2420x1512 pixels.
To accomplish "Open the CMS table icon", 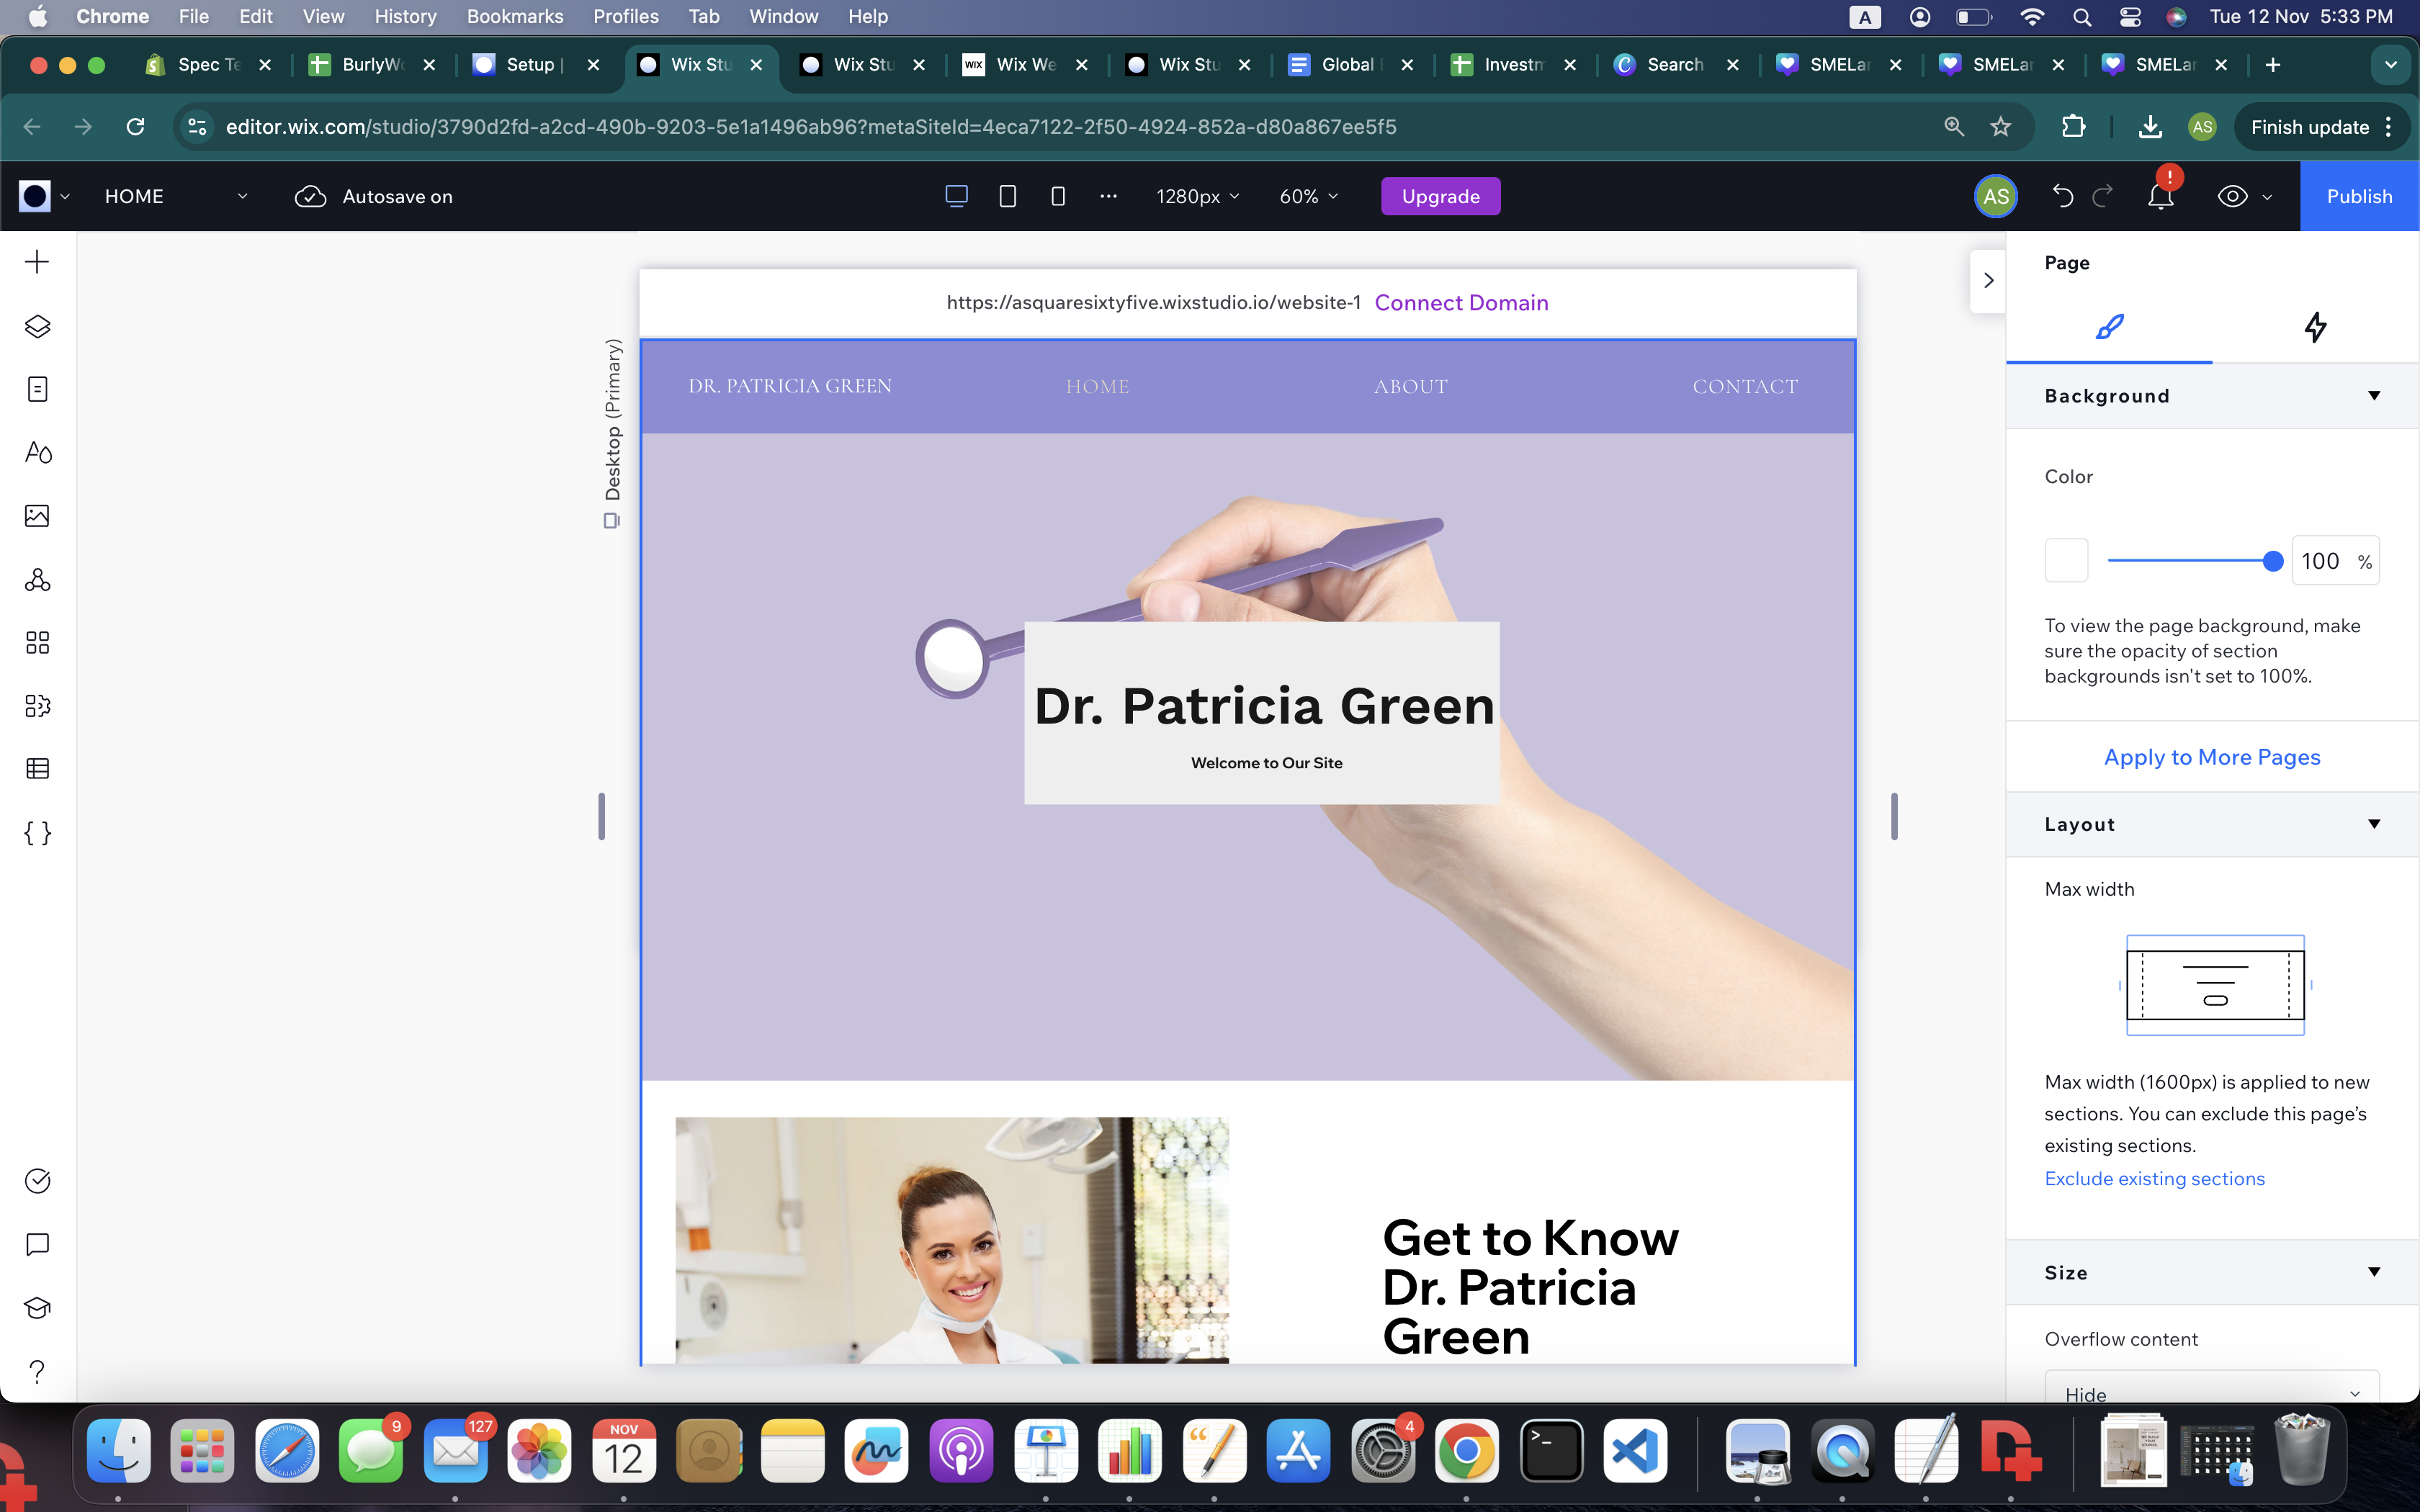I will coord(37,769).
